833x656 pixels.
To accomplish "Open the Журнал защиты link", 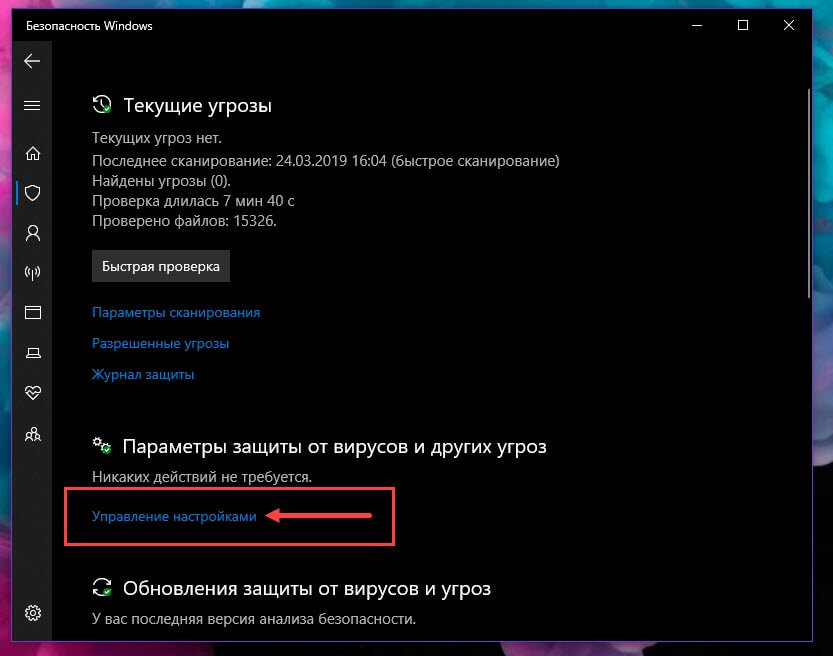I will 143,374.
